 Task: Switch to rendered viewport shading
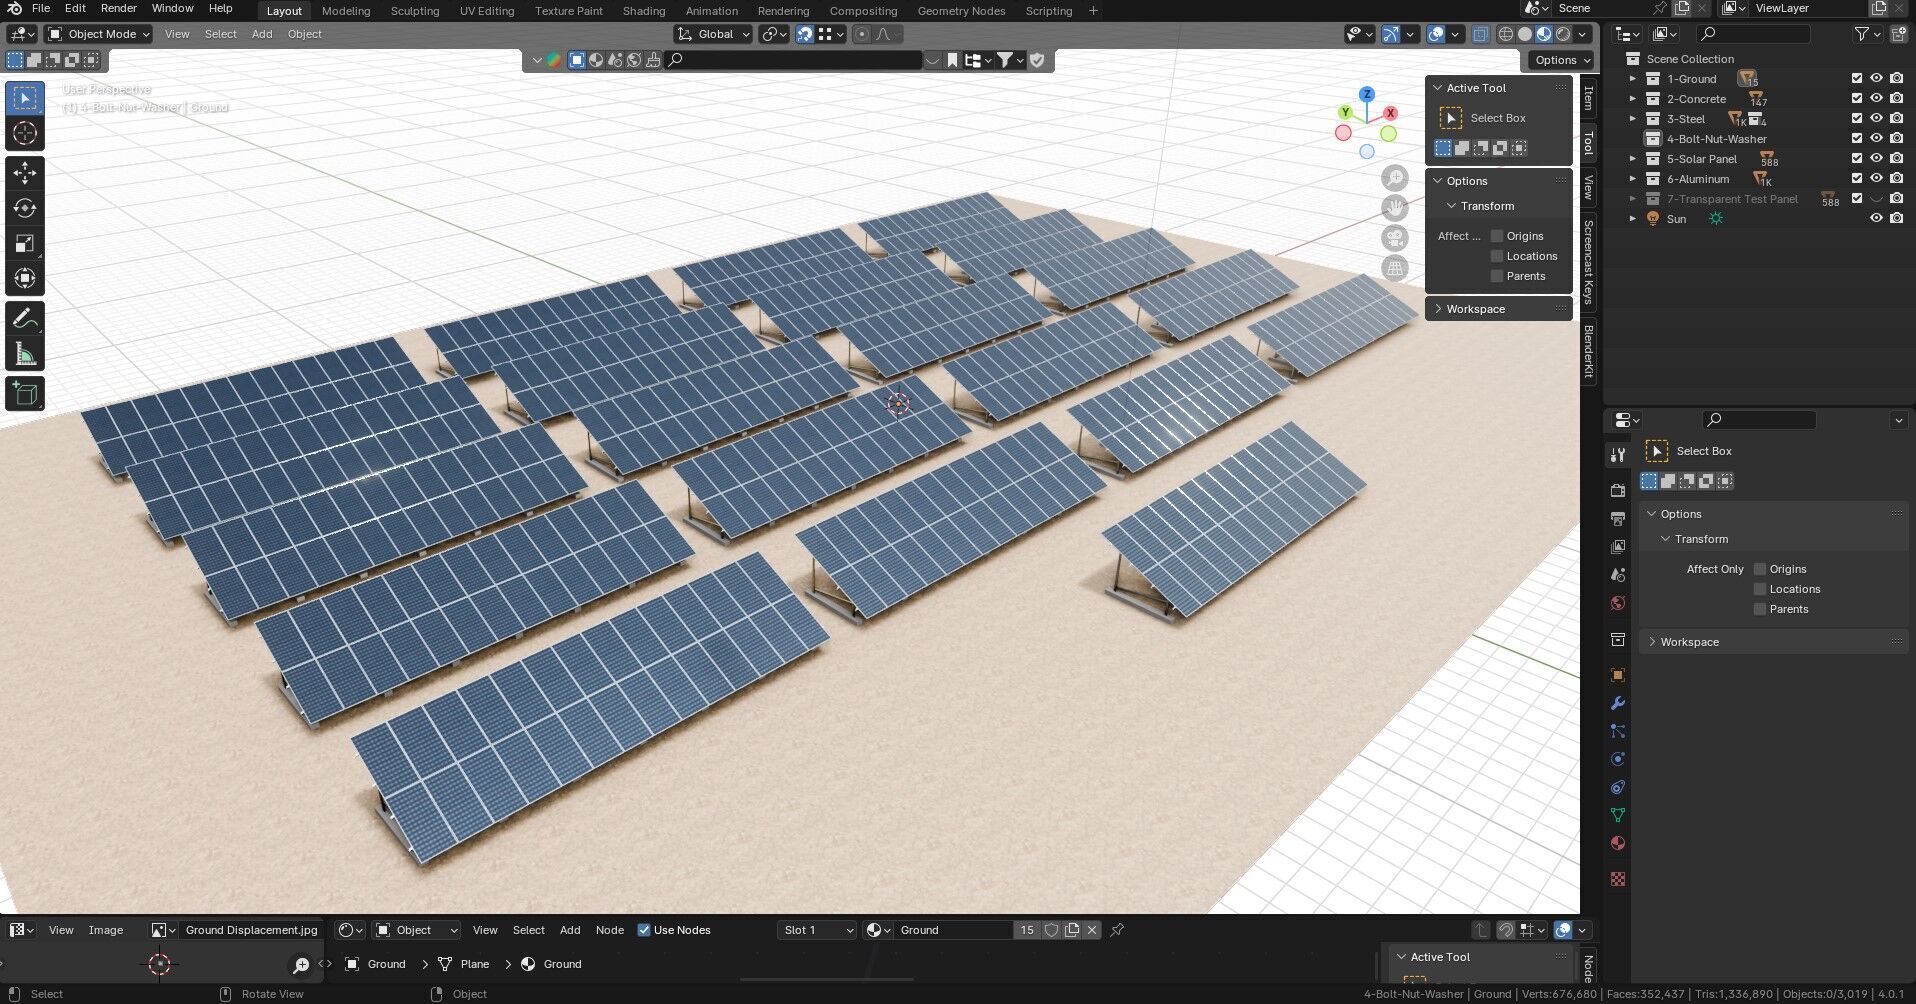[x=1563, y=34]
